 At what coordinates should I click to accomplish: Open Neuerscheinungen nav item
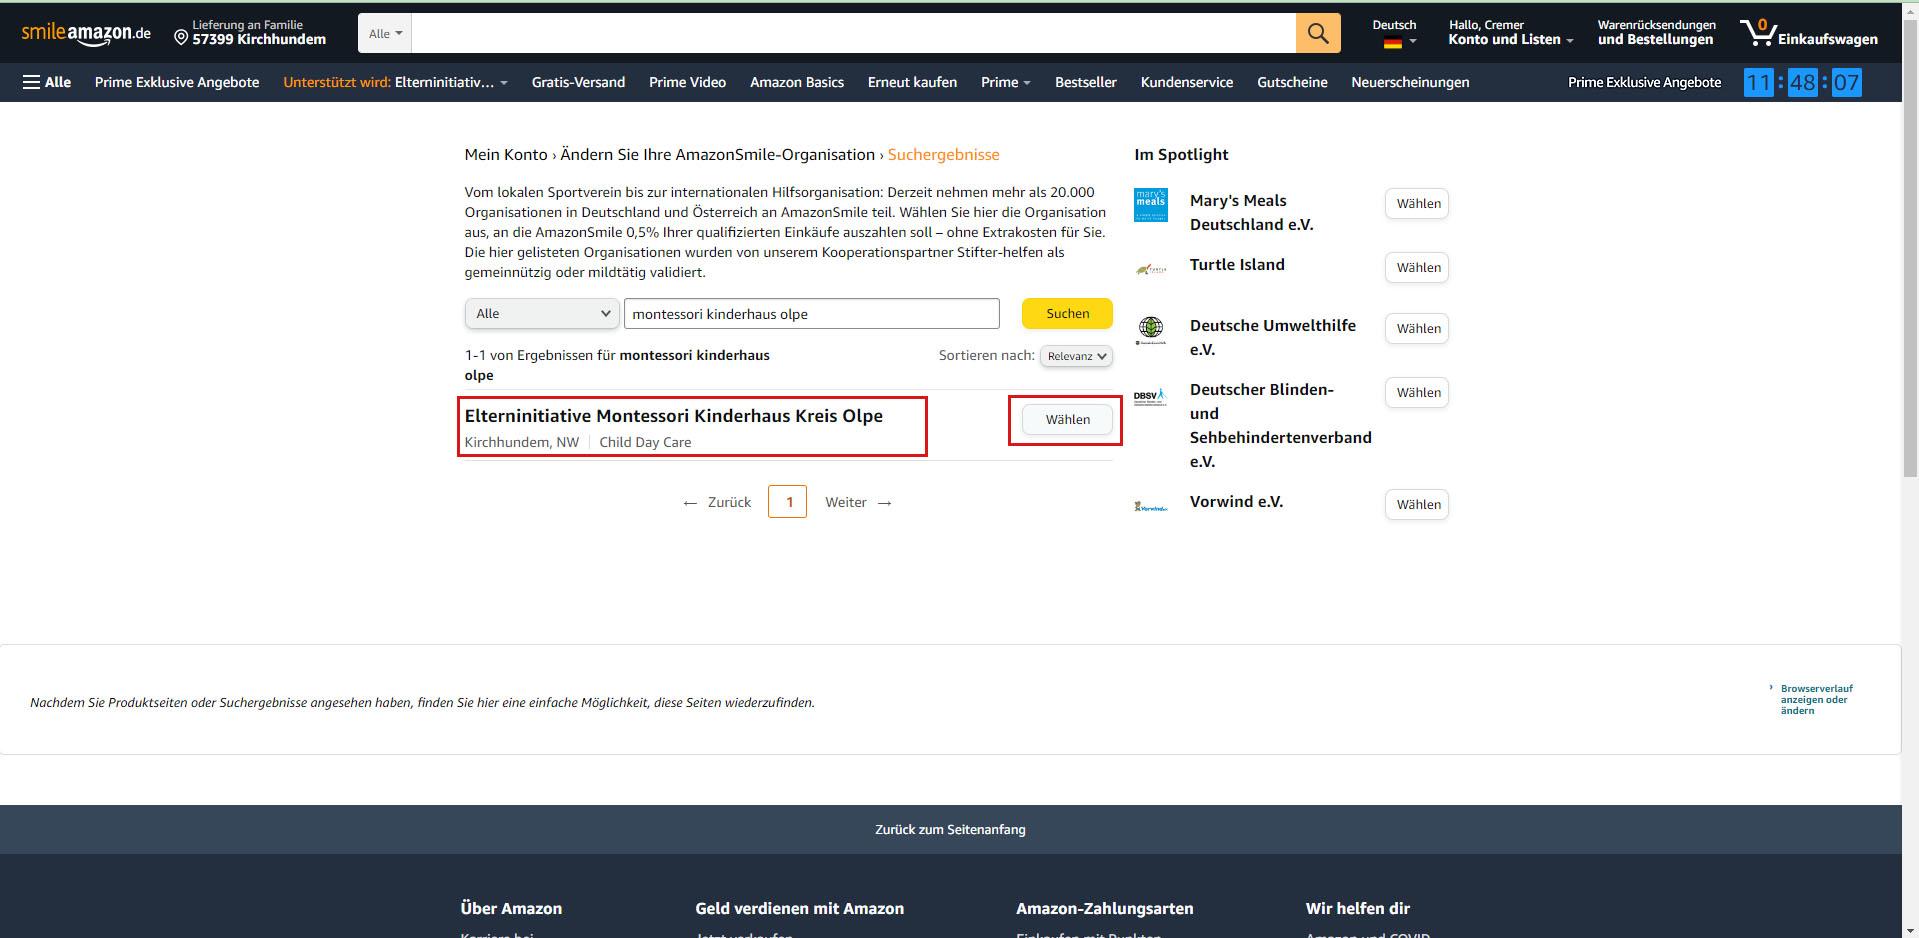tap(1410, 82)
